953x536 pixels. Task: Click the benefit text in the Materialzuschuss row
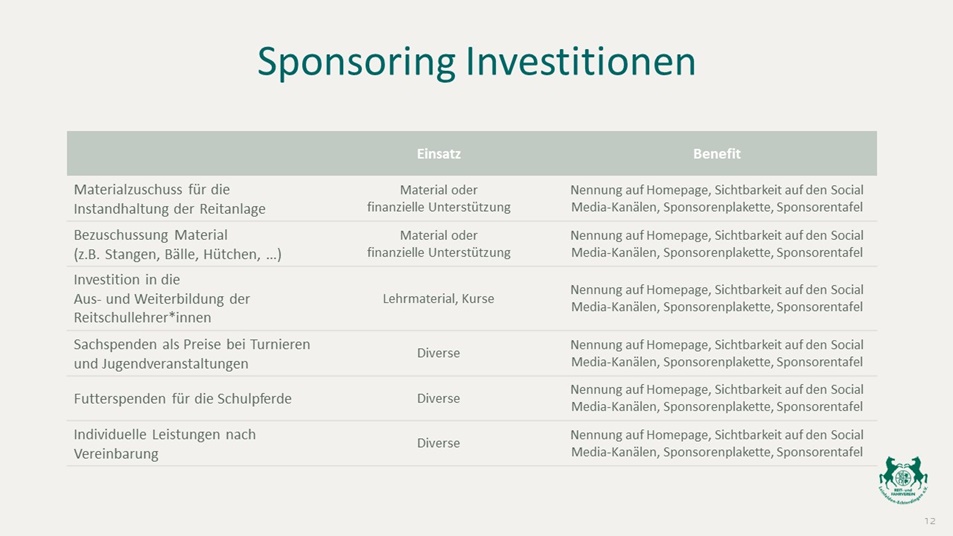717,198
